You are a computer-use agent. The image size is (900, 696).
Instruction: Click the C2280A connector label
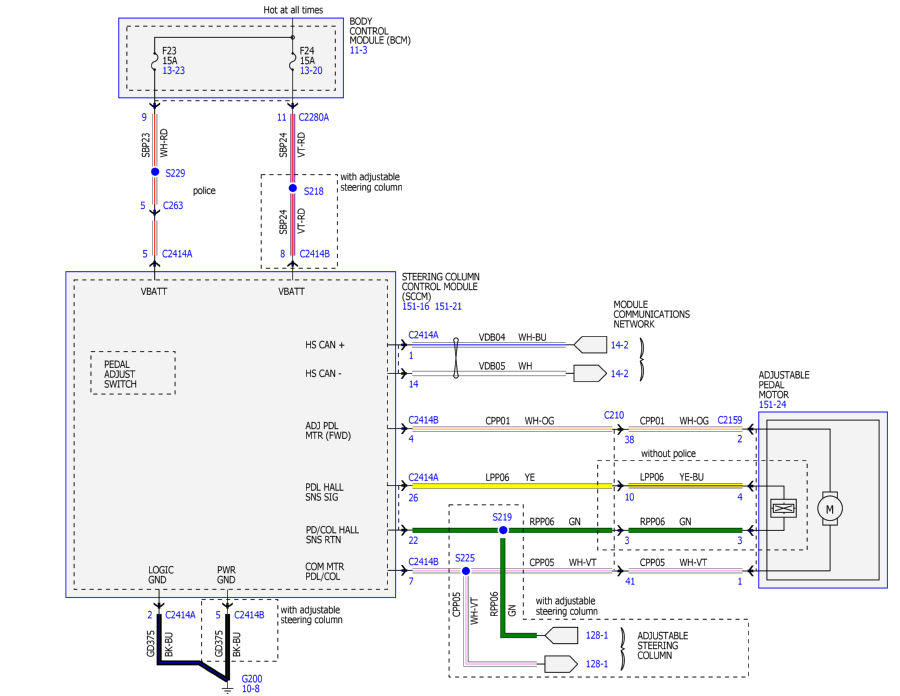(314, 118)
